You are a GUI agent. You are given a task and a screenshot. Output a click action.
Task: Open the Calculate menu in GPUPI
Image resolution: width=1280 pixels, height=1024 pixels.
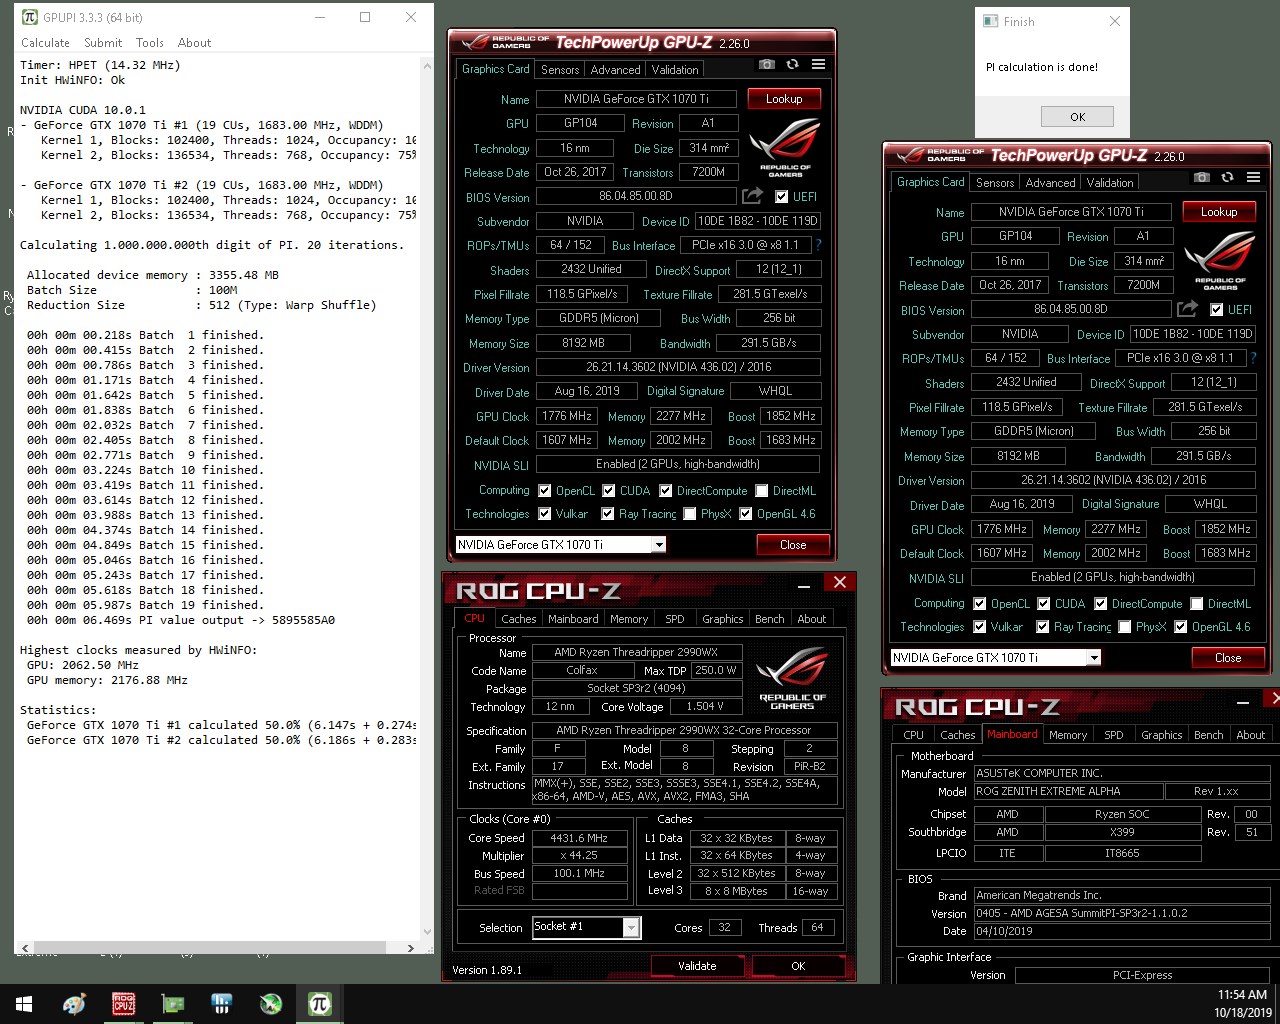point(45,43)
